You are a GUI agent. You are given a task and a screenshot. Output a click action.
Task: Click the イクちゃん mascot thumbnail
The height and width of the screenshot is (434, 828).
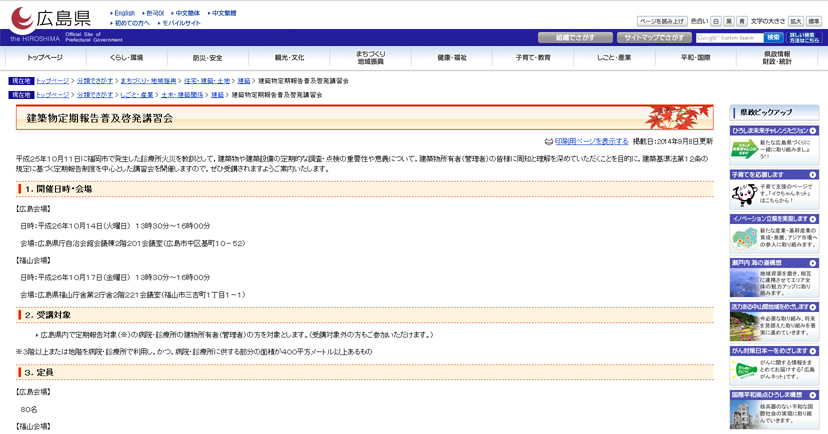[x=745, y=194]
